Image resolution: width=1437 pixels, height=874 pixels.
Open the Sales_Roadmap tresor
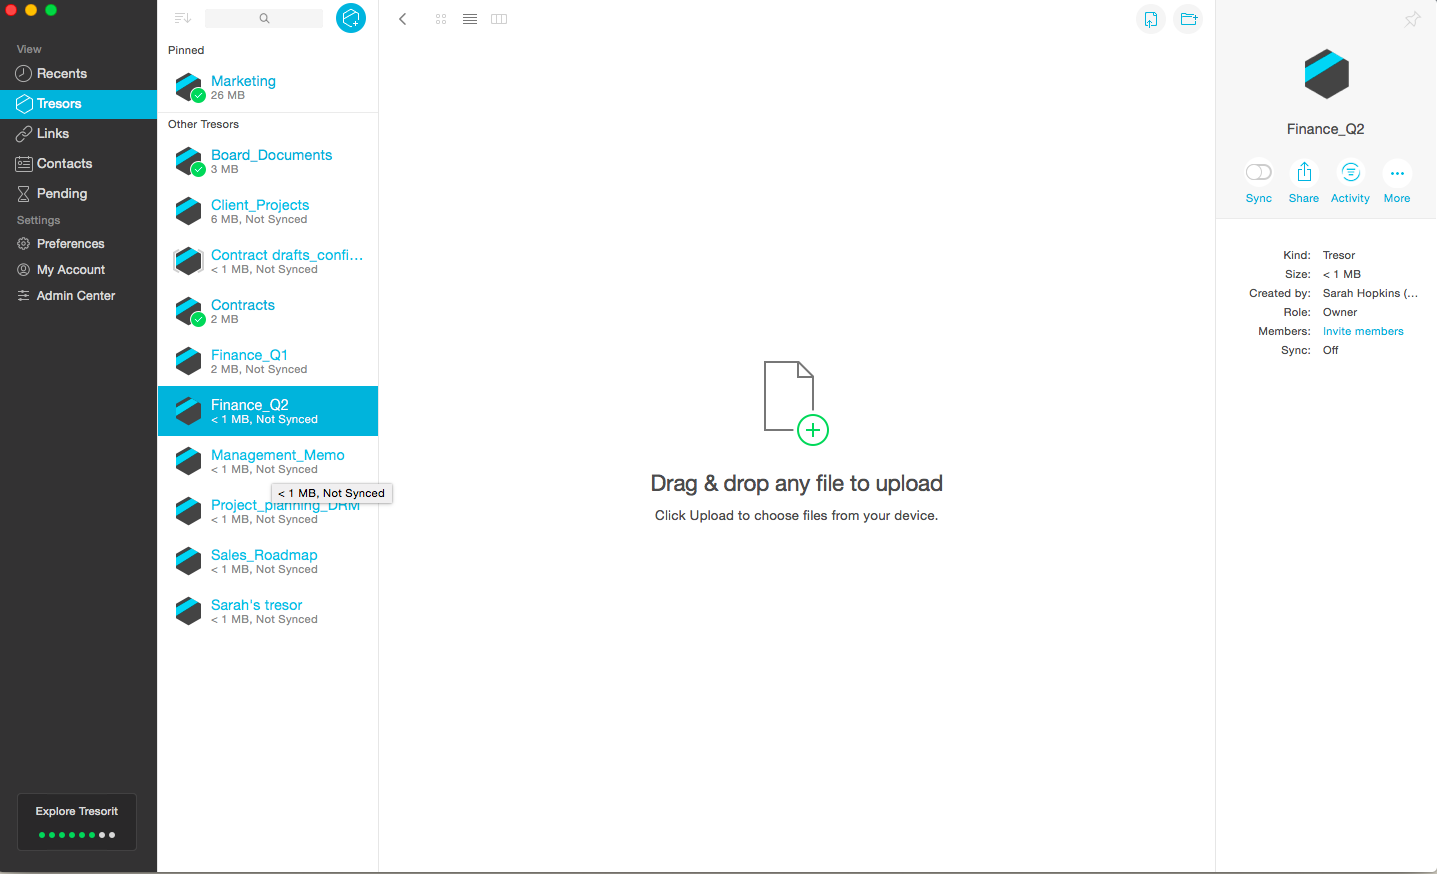click(x=268, y=561)
